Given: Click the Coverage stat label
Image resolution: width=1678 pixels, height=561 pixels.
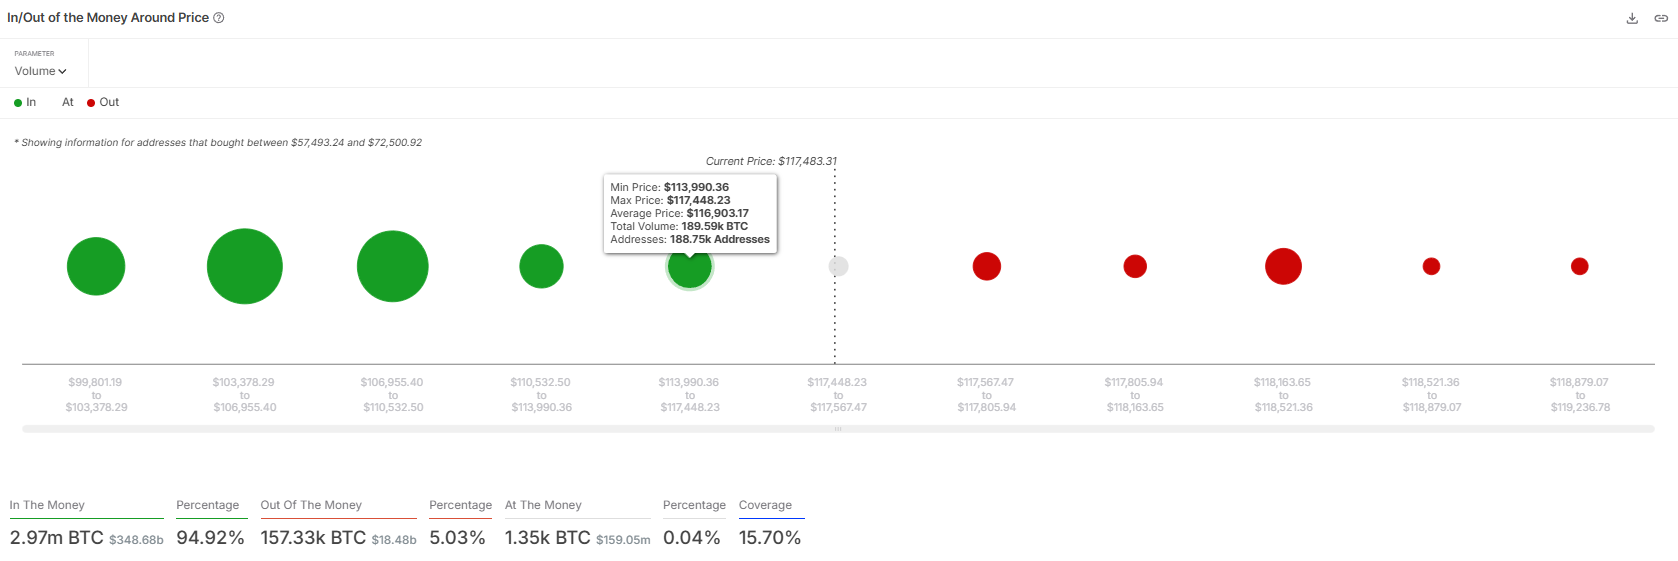Looking at the screenshot, I should pyautogui.click(x=765, y=505).
